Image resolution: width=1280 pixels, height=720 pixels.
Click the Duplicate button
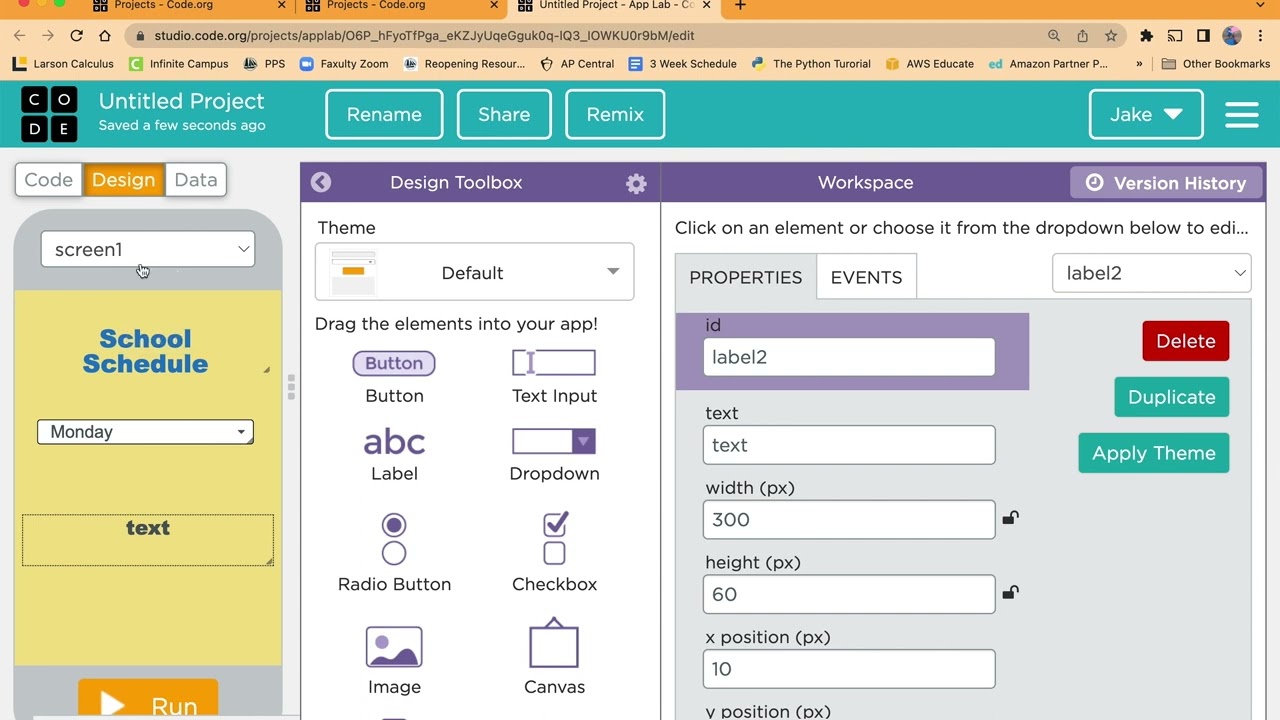click(x=1172, y=397)
